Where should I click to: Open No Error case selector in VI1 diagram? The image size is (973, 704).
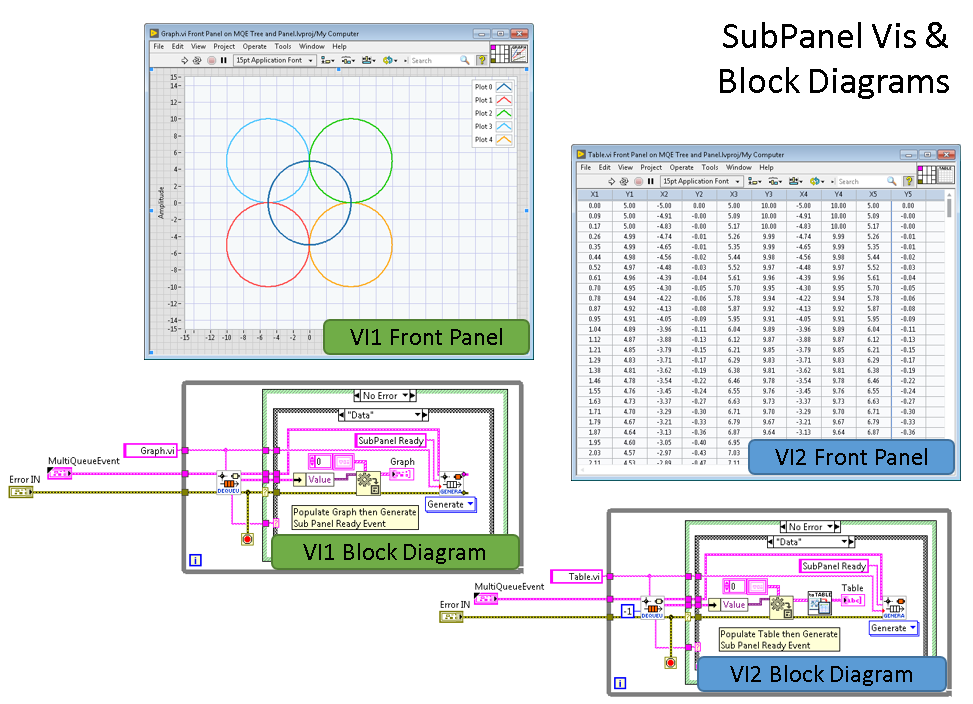(x=385, y=396)
